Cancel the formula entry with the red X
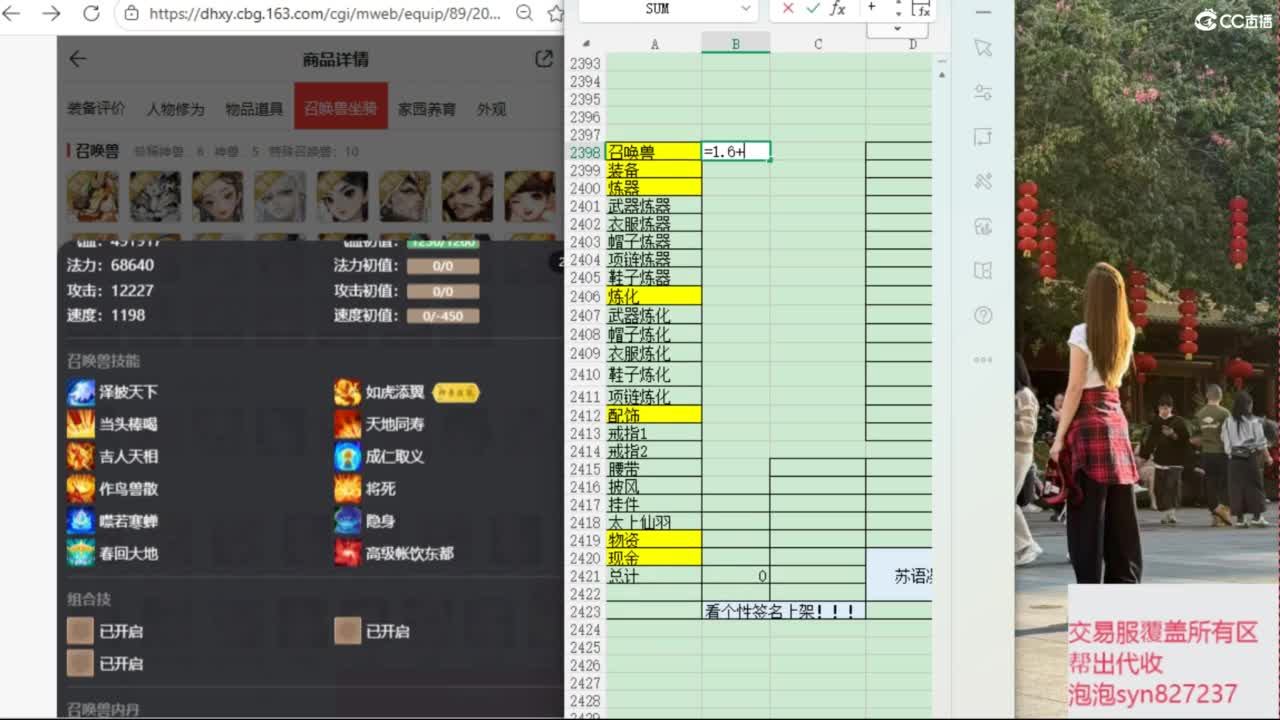This screenshot has height=720, width=1280. point(788,9)
